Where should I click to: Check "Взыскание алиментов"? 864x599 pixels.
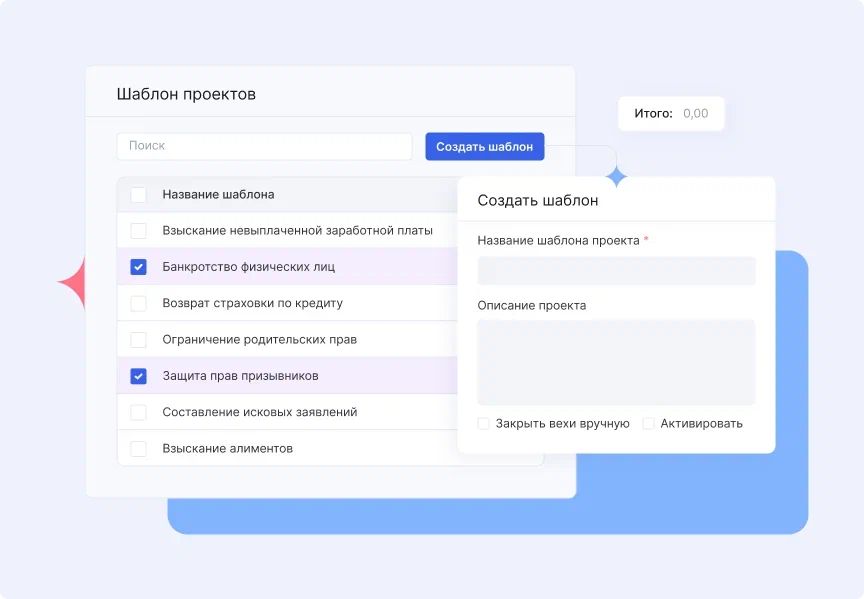click(x=138, y=448)
